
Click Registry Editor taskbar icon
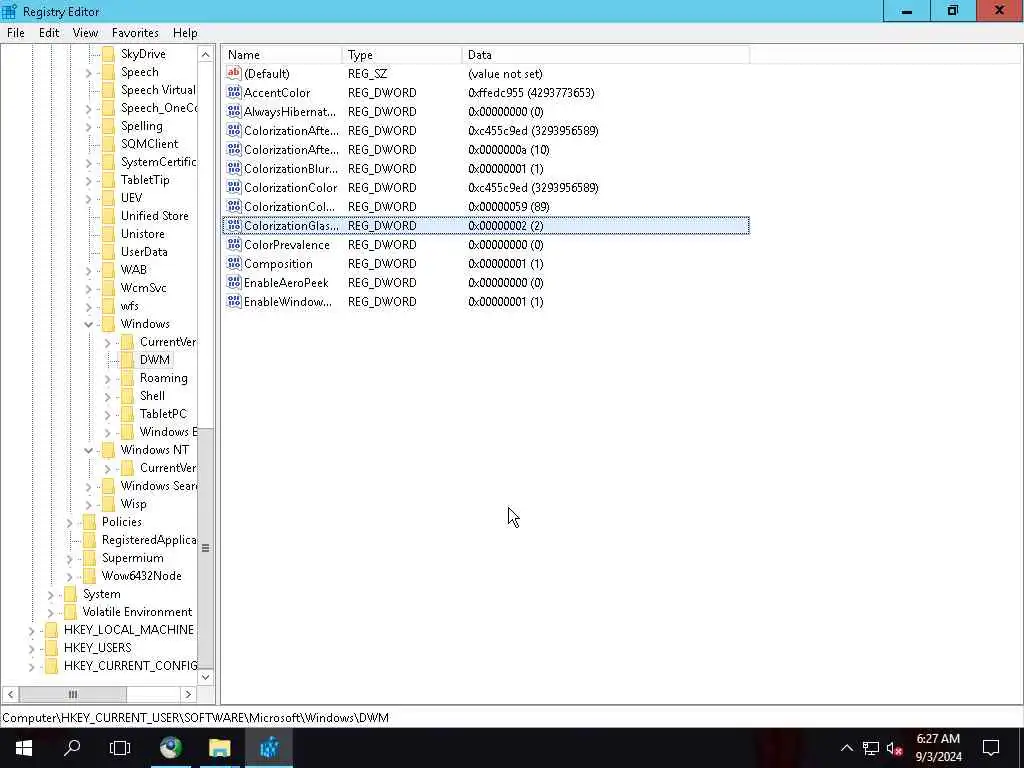pyautogui.click(x=269, y=748)
